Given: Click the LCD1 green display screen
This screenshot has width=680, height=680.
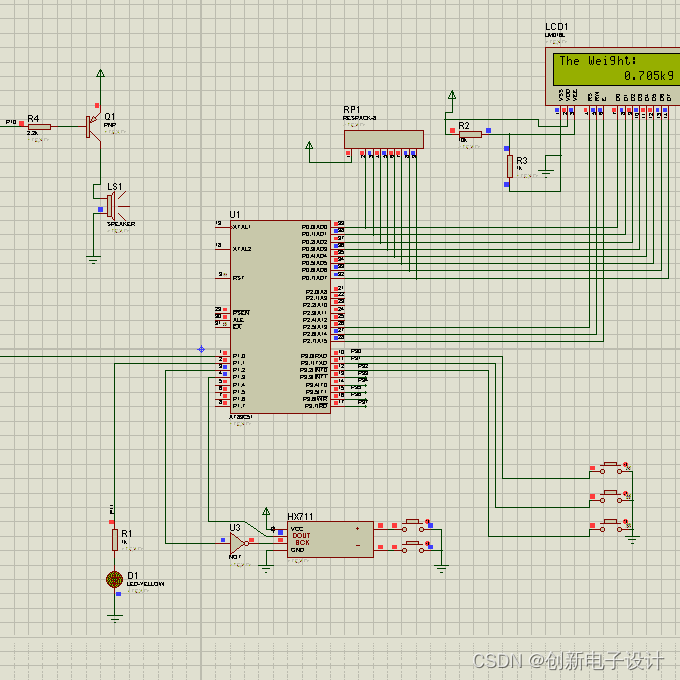Looking at the screenshot, I should tap(616, 69).
